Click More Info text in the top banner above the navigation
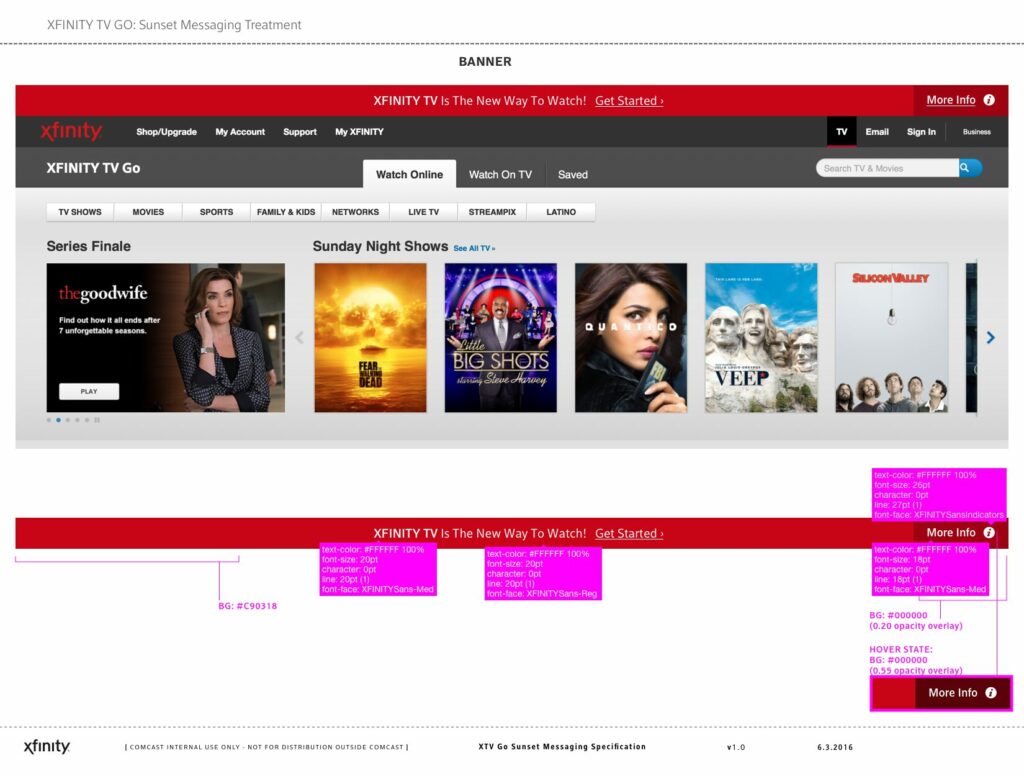 (x=951, y=100)
